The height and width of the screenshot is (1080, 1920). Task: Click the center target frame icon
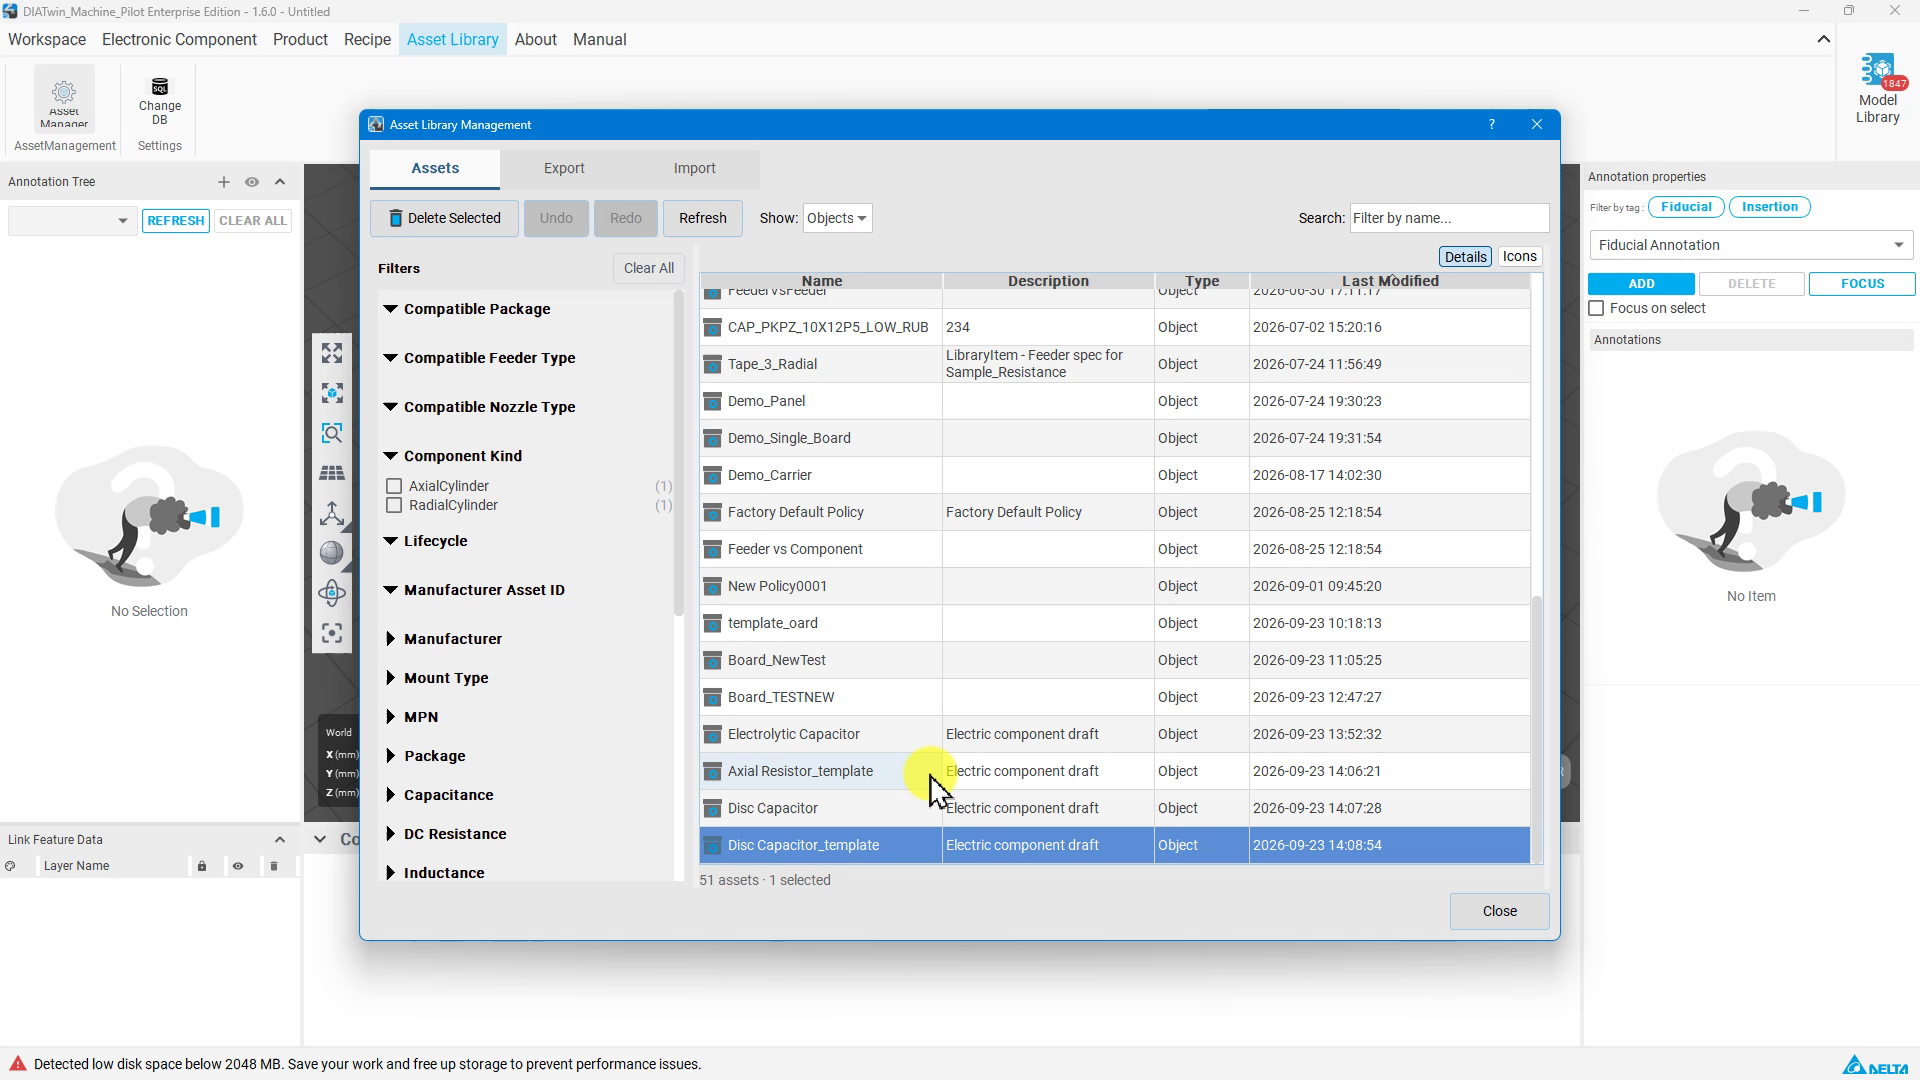[332, 633]
